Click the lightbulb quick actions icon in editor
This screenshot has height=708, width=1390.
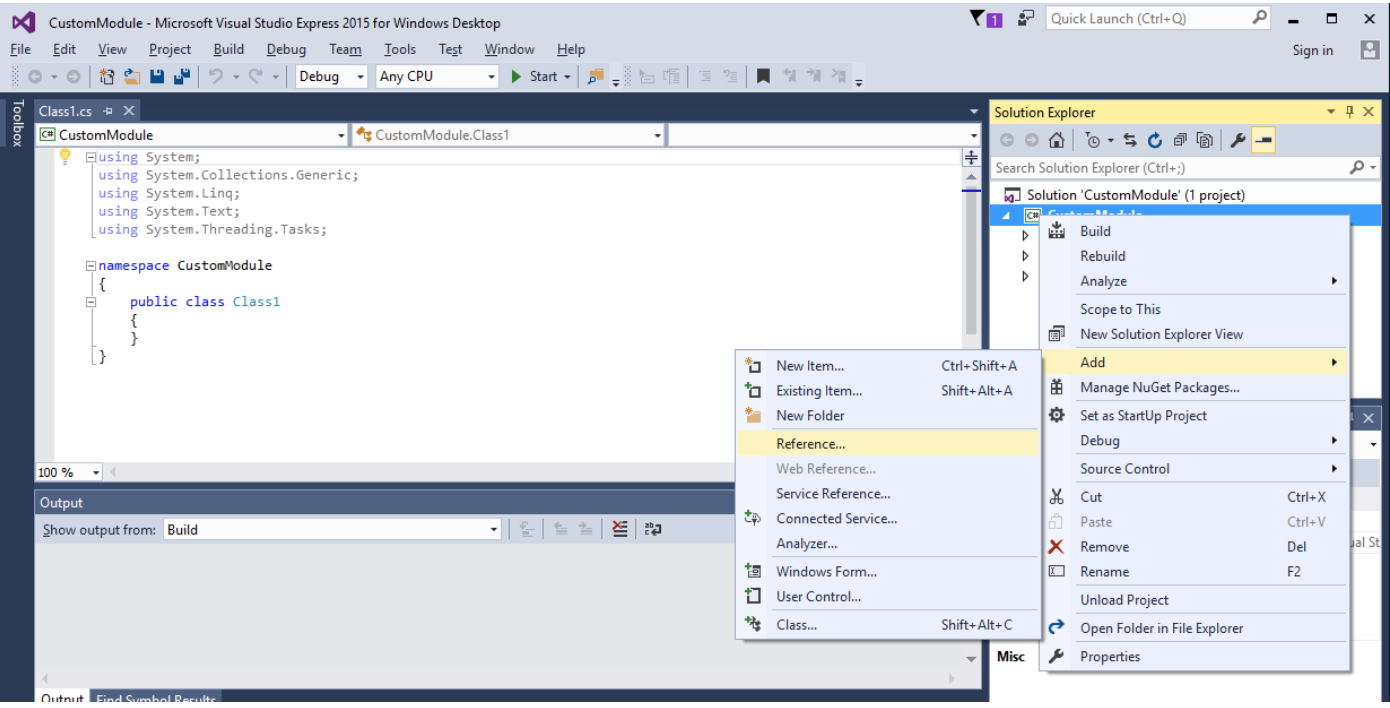click(65, 157)
